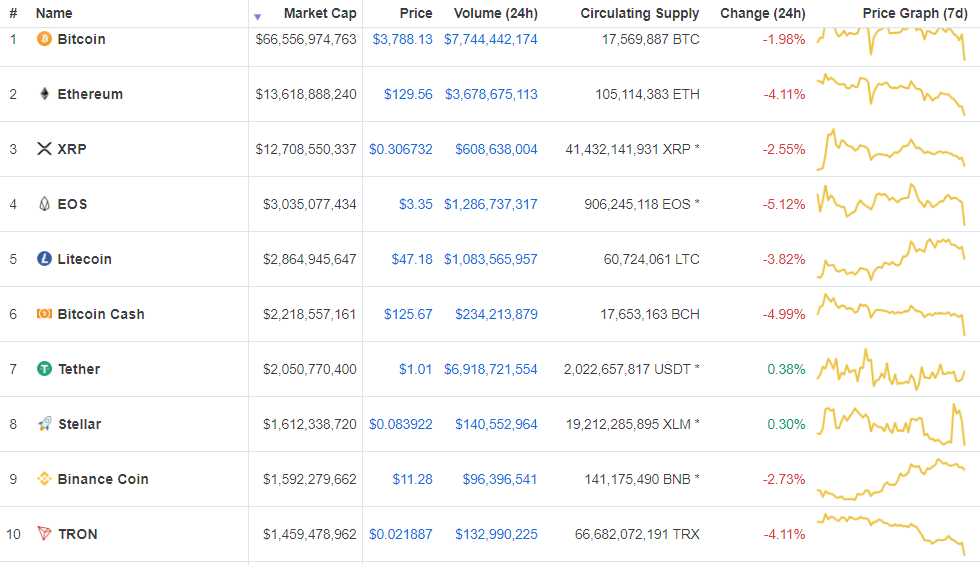The height and width of the screenshot is (565, 980).
Task: Click Stellar price $0.083922
Action: click(401, 424)
